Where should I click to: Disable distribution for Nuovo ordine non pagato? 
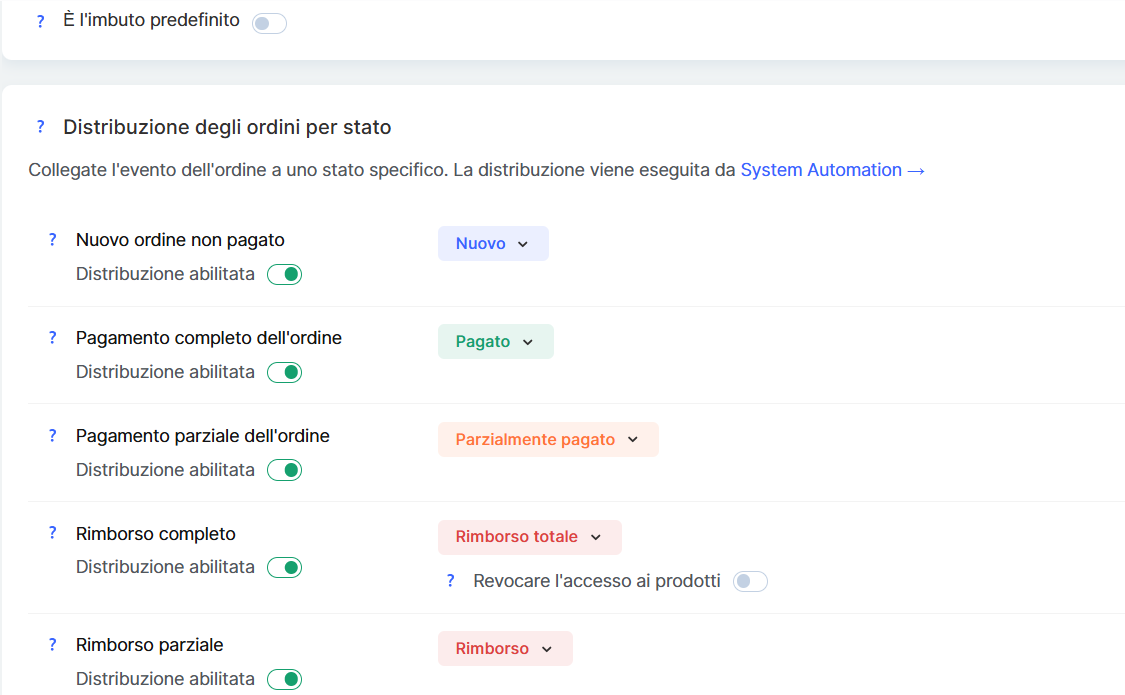pyautogui.click(x=284, y=274)
